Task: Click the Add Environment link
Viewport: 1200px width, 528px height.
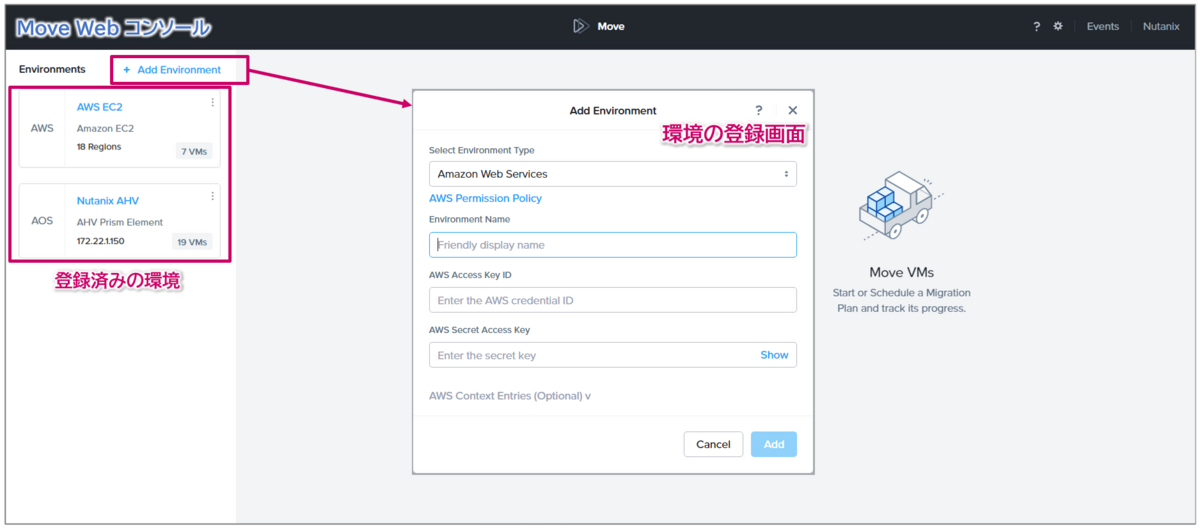Action: (x=172, y=70)
